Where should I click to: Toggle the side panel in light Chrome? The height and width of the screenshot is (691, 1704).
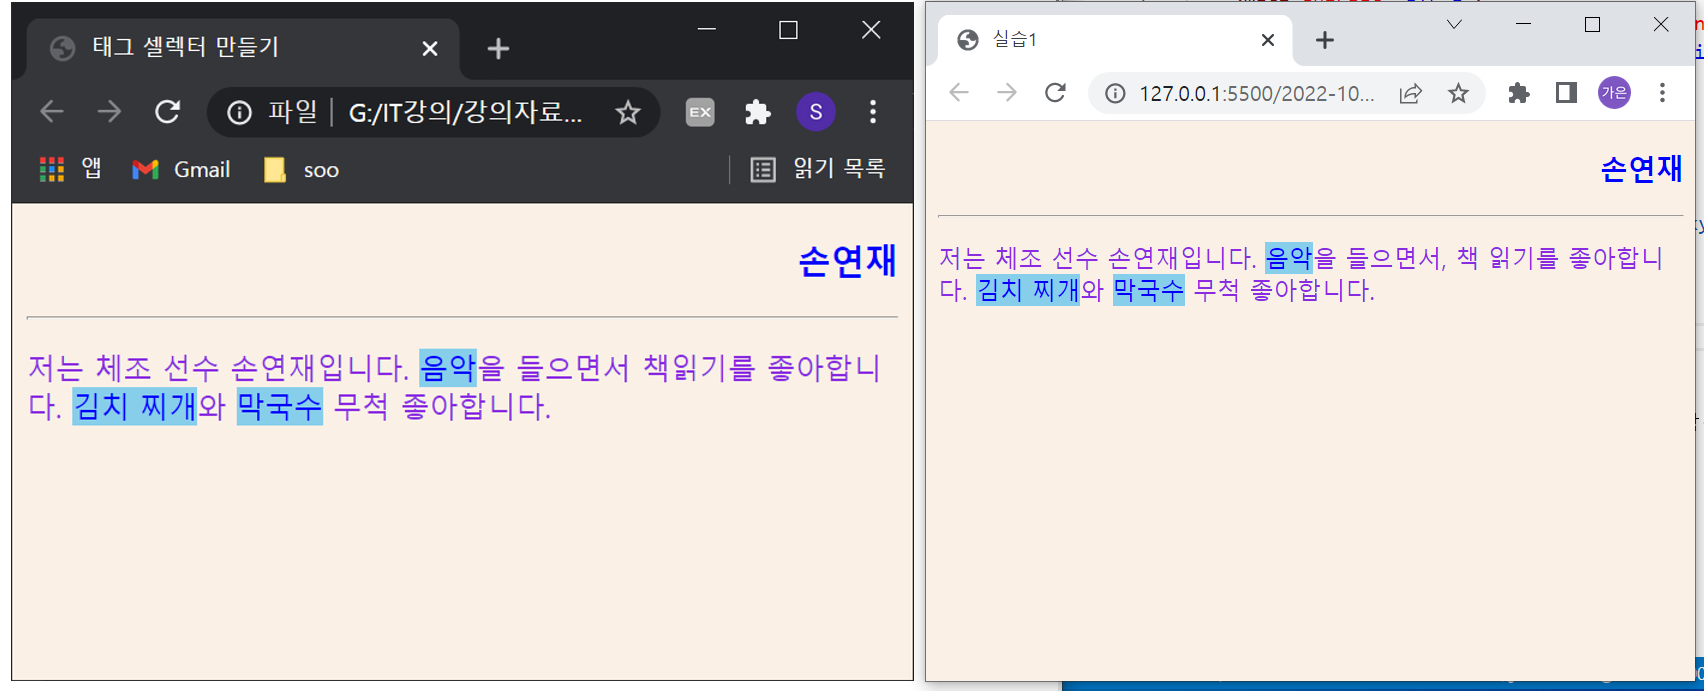1567,93
